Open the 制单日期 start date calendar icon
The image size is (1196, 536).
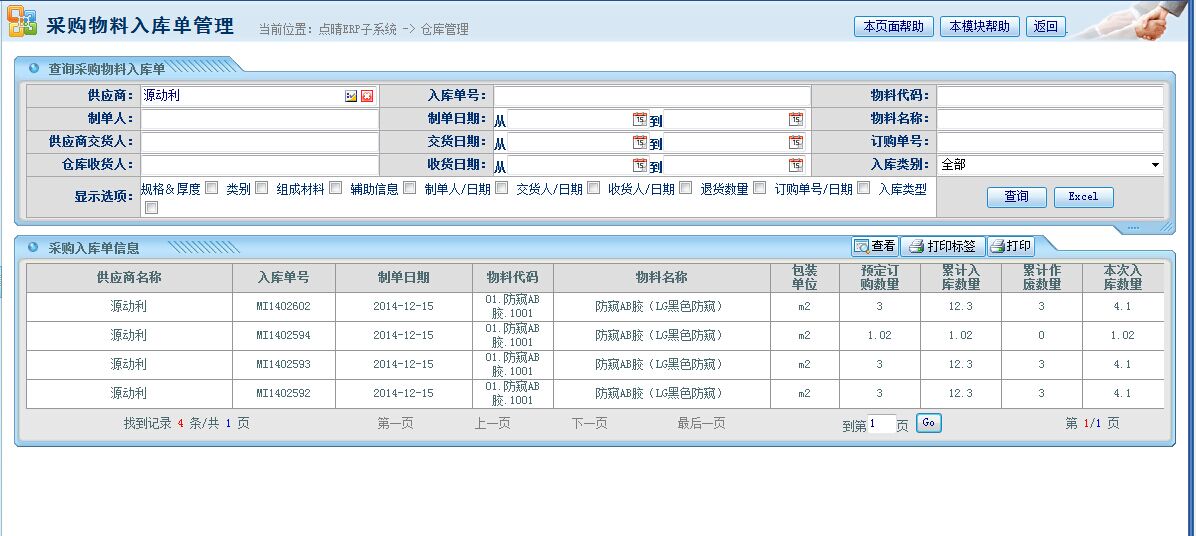(x=639, y=119)
